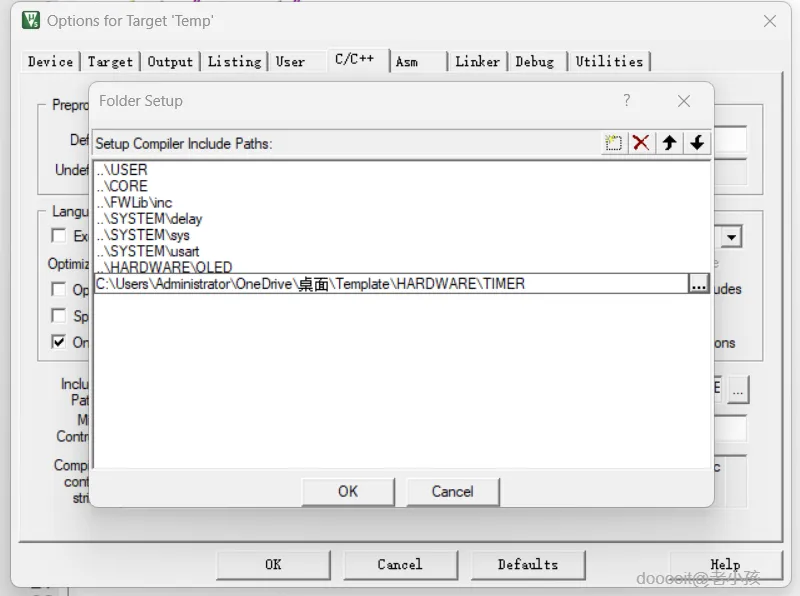Enable the Op optimization checkbox
Image resolution: width=800 pixels, height=596 pixels.
coord(59,289)
